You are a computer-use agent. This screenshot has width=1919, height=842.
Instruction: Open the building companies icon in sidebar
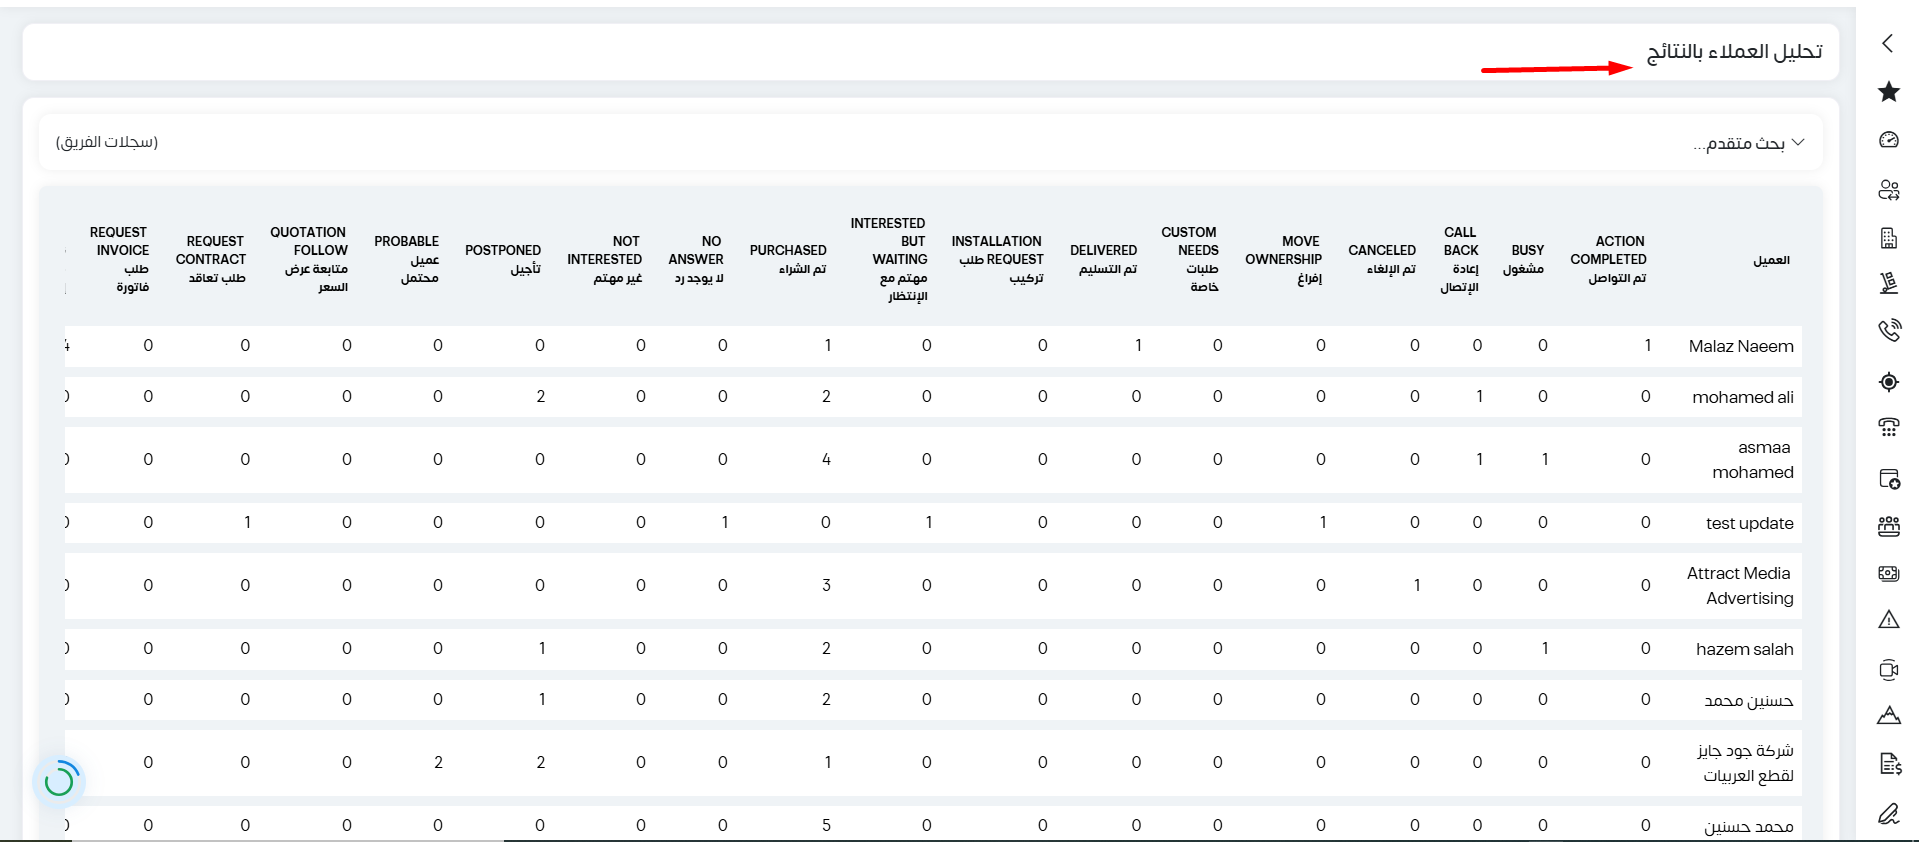pyautogui.click(x=1888, y=238)
